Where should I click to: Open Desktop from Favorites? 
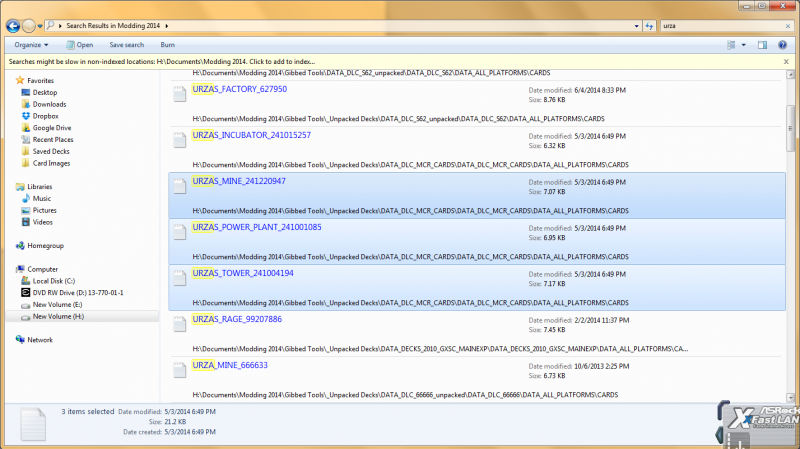pyautogui.click(x=45, y=92)
